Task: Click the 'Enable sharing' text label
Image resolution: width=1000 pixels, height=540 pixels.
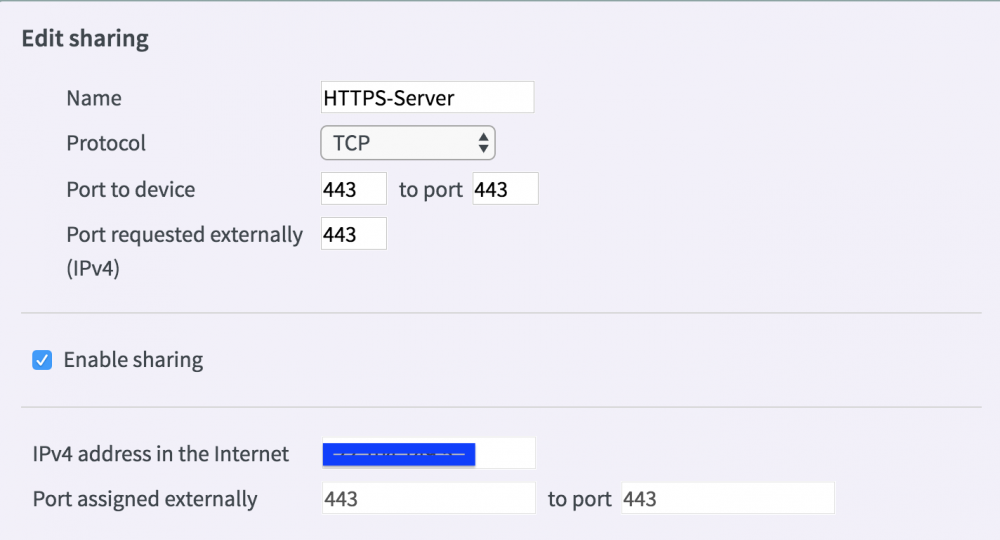Action: (x=133, y=360)
